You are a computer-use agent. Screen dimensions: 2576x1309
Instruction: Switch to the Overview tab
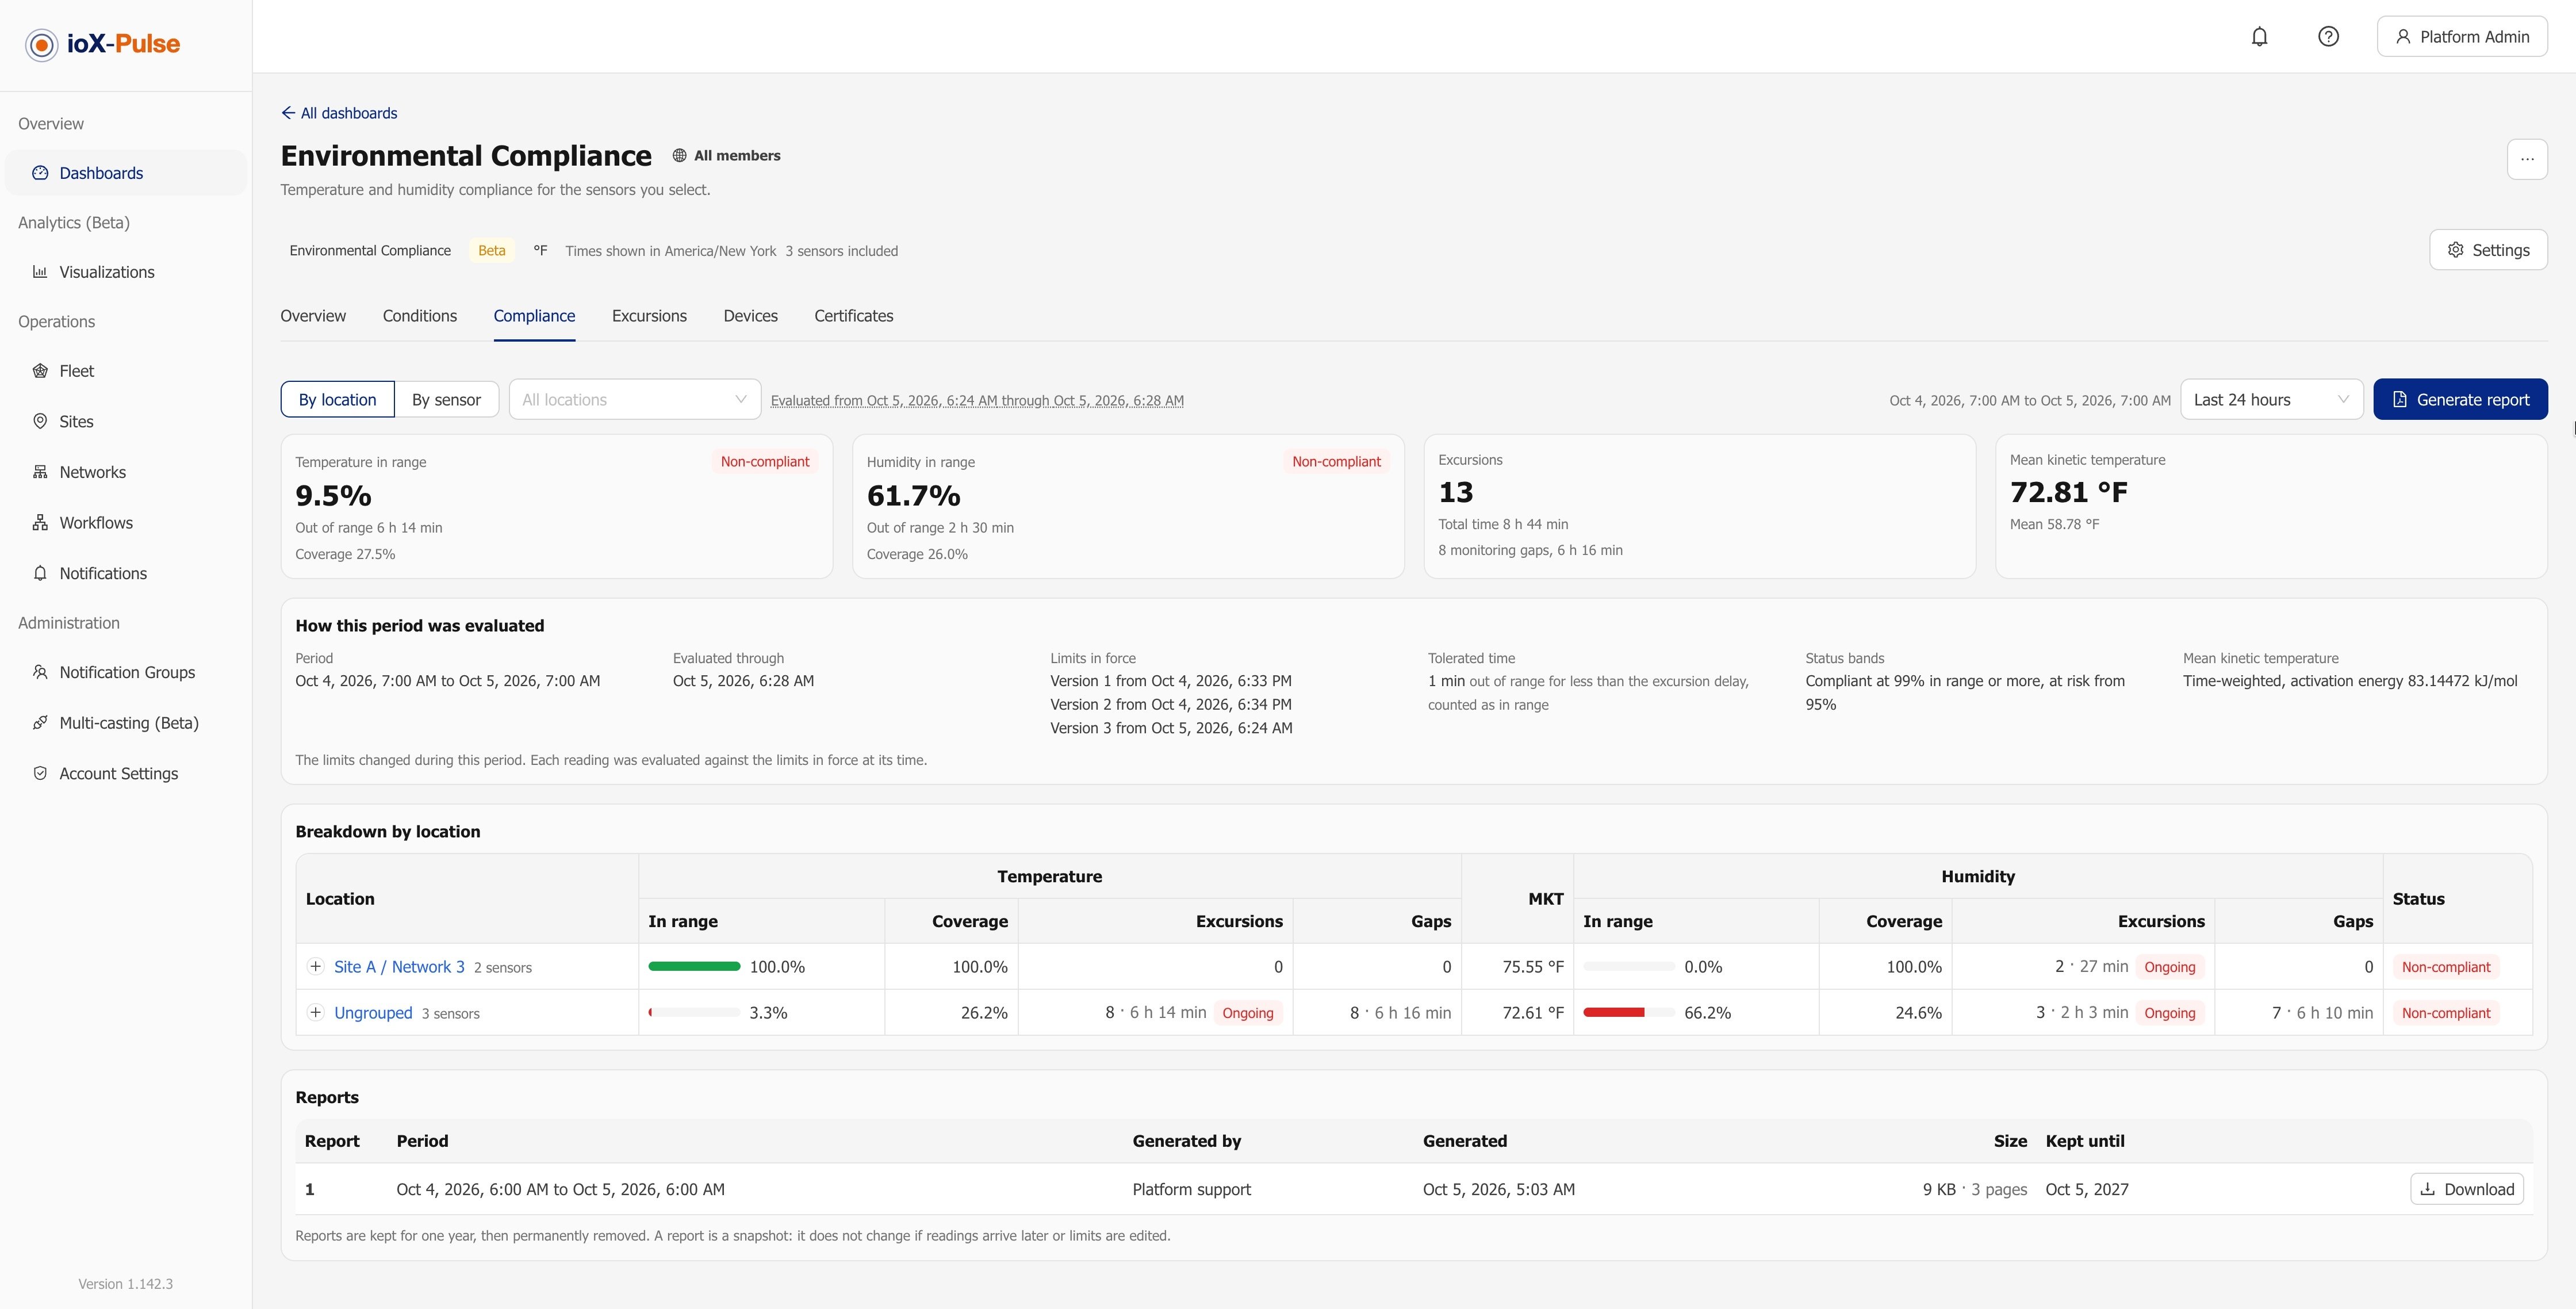(x=313, y=316)
